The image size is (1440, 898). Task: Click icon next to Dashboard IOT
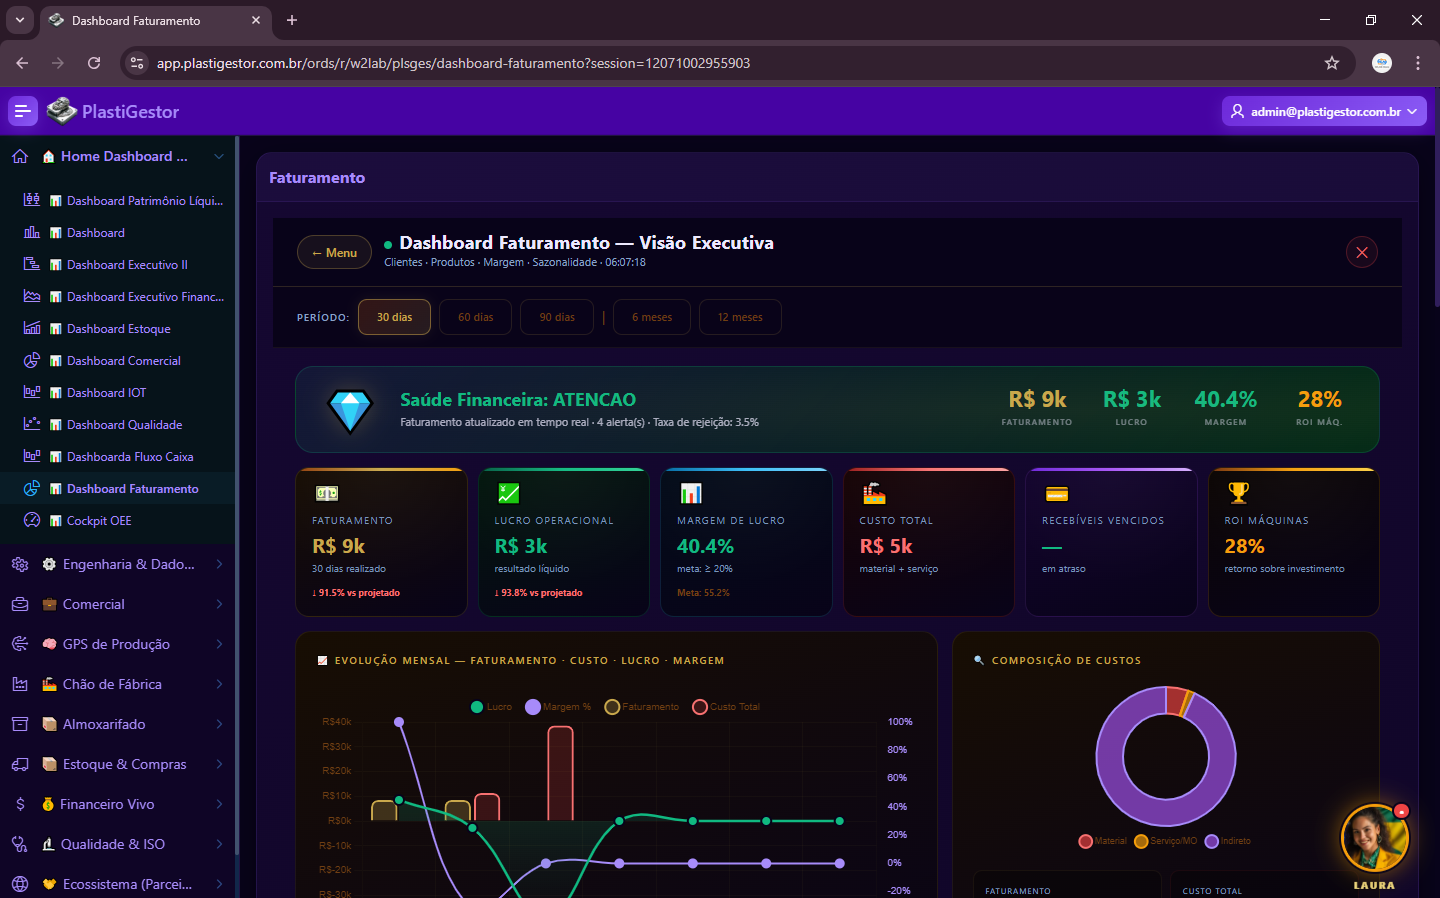(32, 392)
